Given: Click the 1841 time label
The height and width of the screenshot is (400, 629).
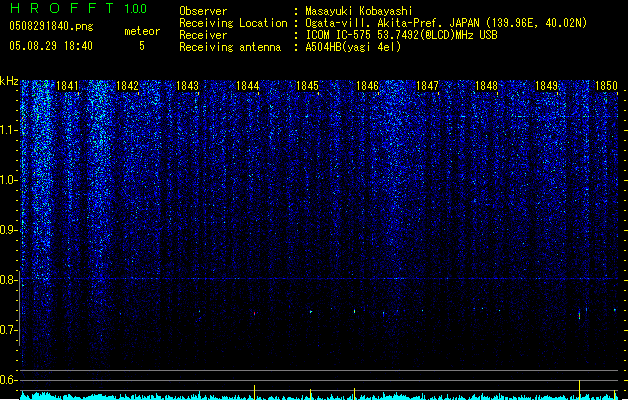Looking at the screenshot, I should coord(67,86).
